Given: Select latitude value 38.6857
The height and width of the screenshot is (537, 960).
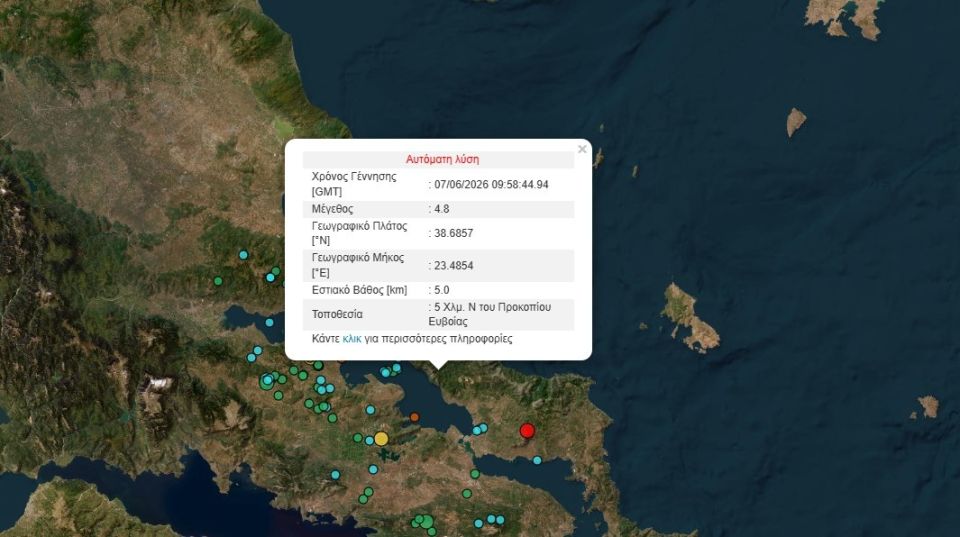Looking at the screenshot, I should [x=453, y=233].
